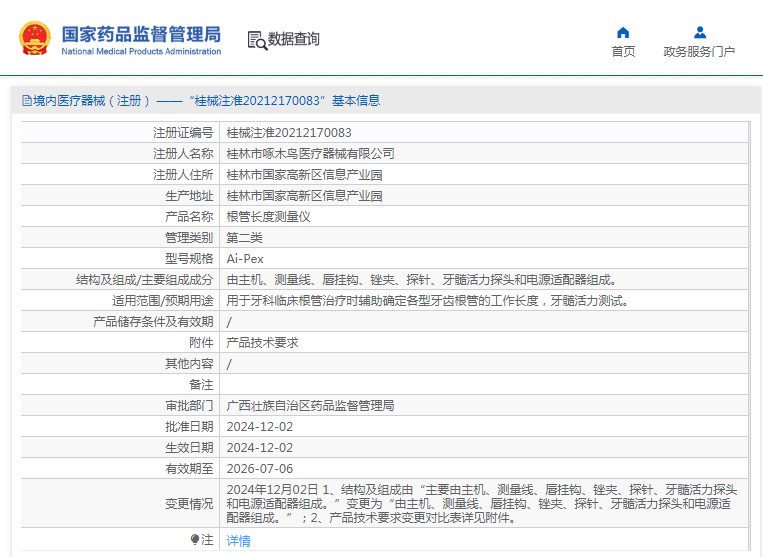Click the 产品名称 row label

tap(189, 216)
